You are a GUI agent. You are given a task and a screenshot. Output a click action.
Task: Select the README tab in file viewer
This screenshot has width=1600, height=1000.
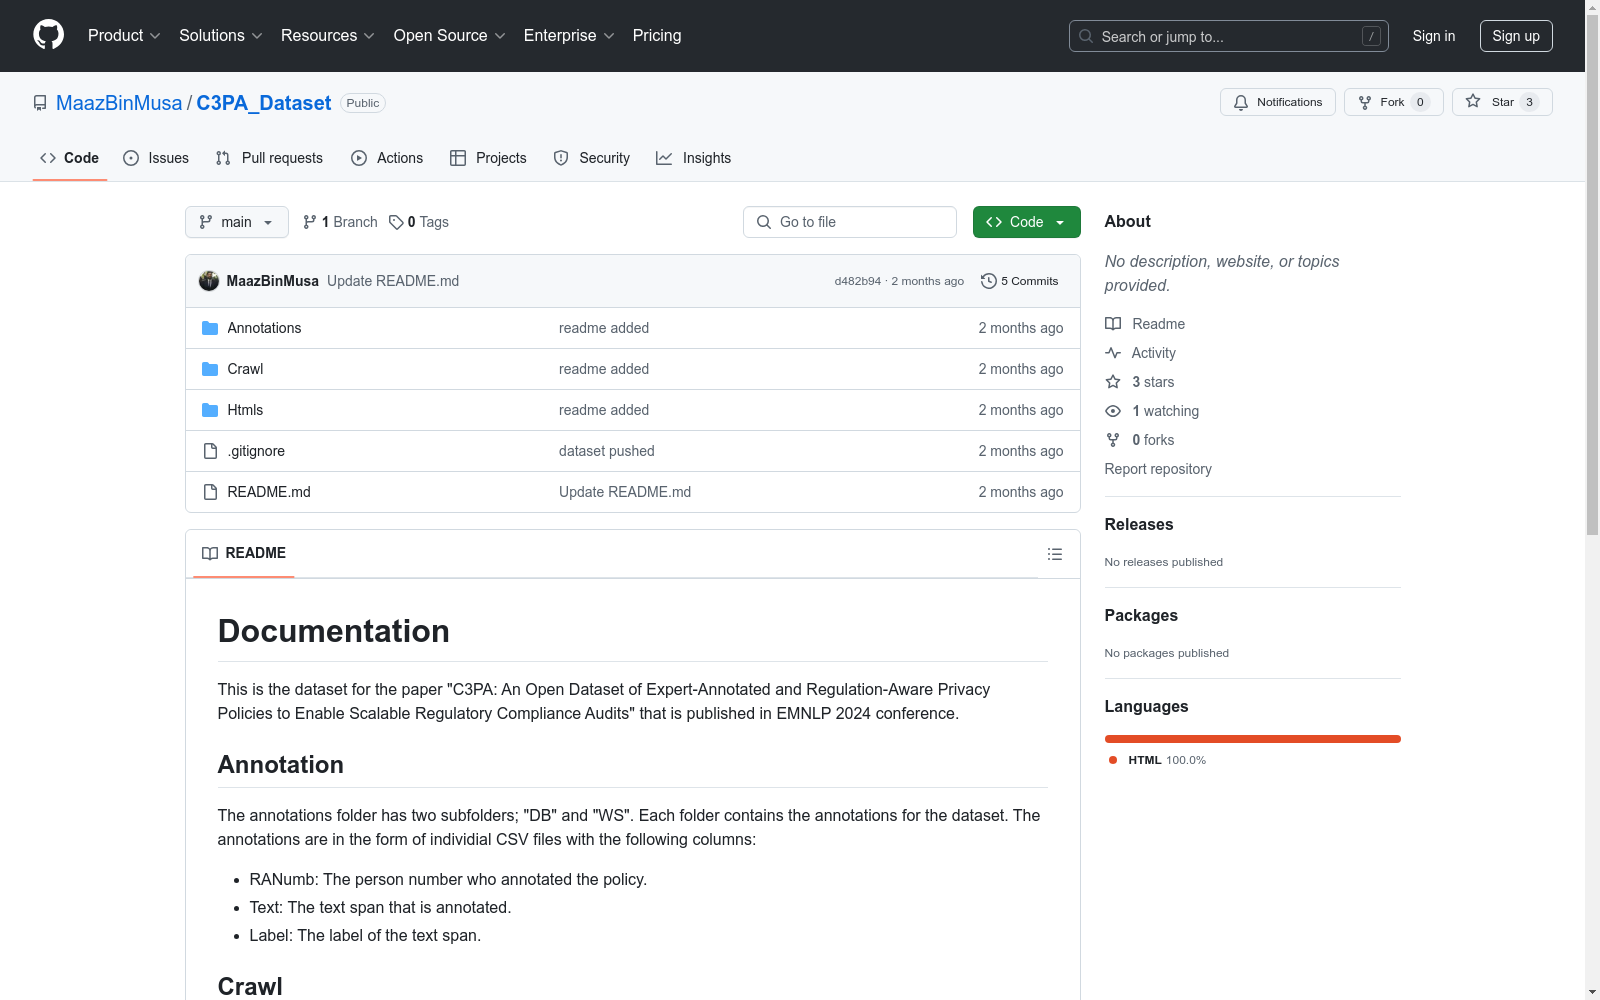coord(244,553)
